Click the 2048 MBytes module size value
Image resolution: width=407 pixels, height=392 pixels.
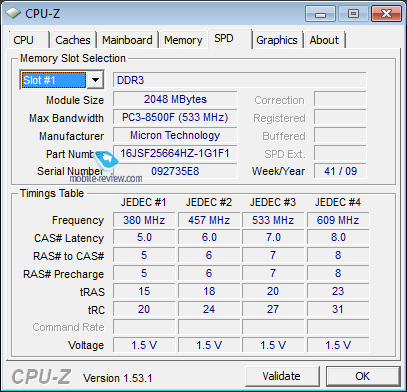(175, 99)
